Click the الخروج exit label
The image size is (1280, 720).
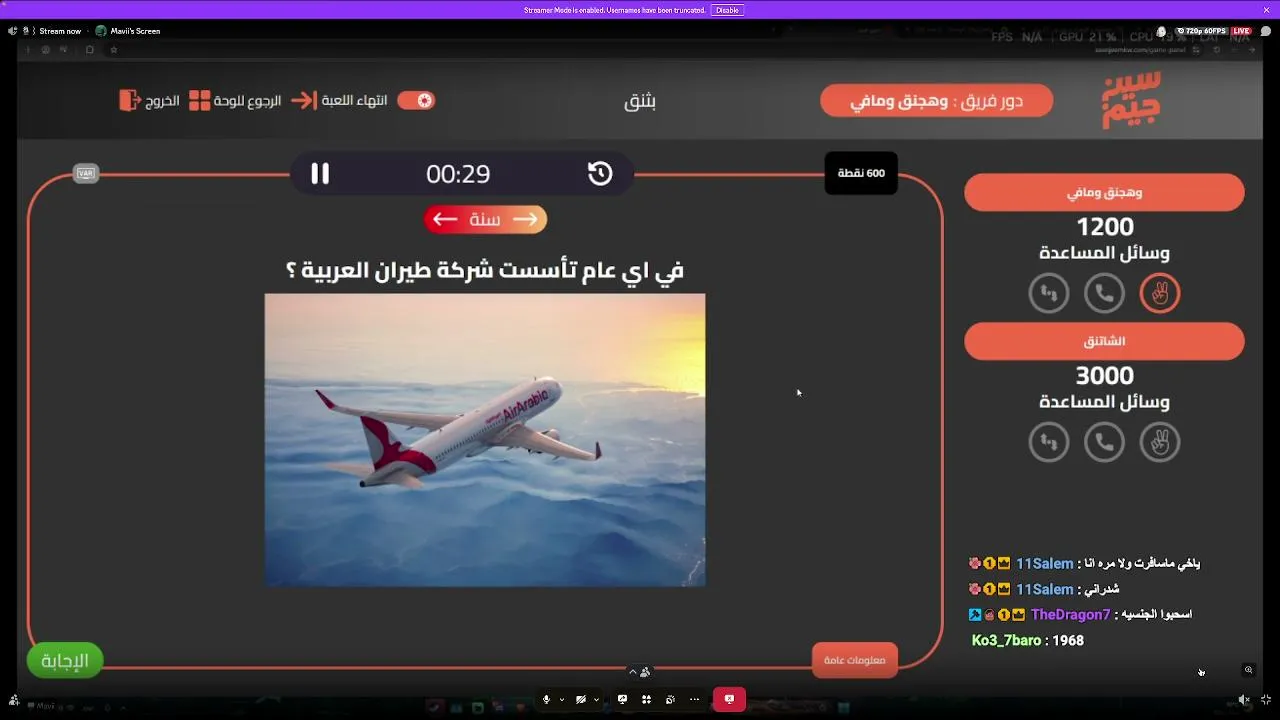point(162,100)
